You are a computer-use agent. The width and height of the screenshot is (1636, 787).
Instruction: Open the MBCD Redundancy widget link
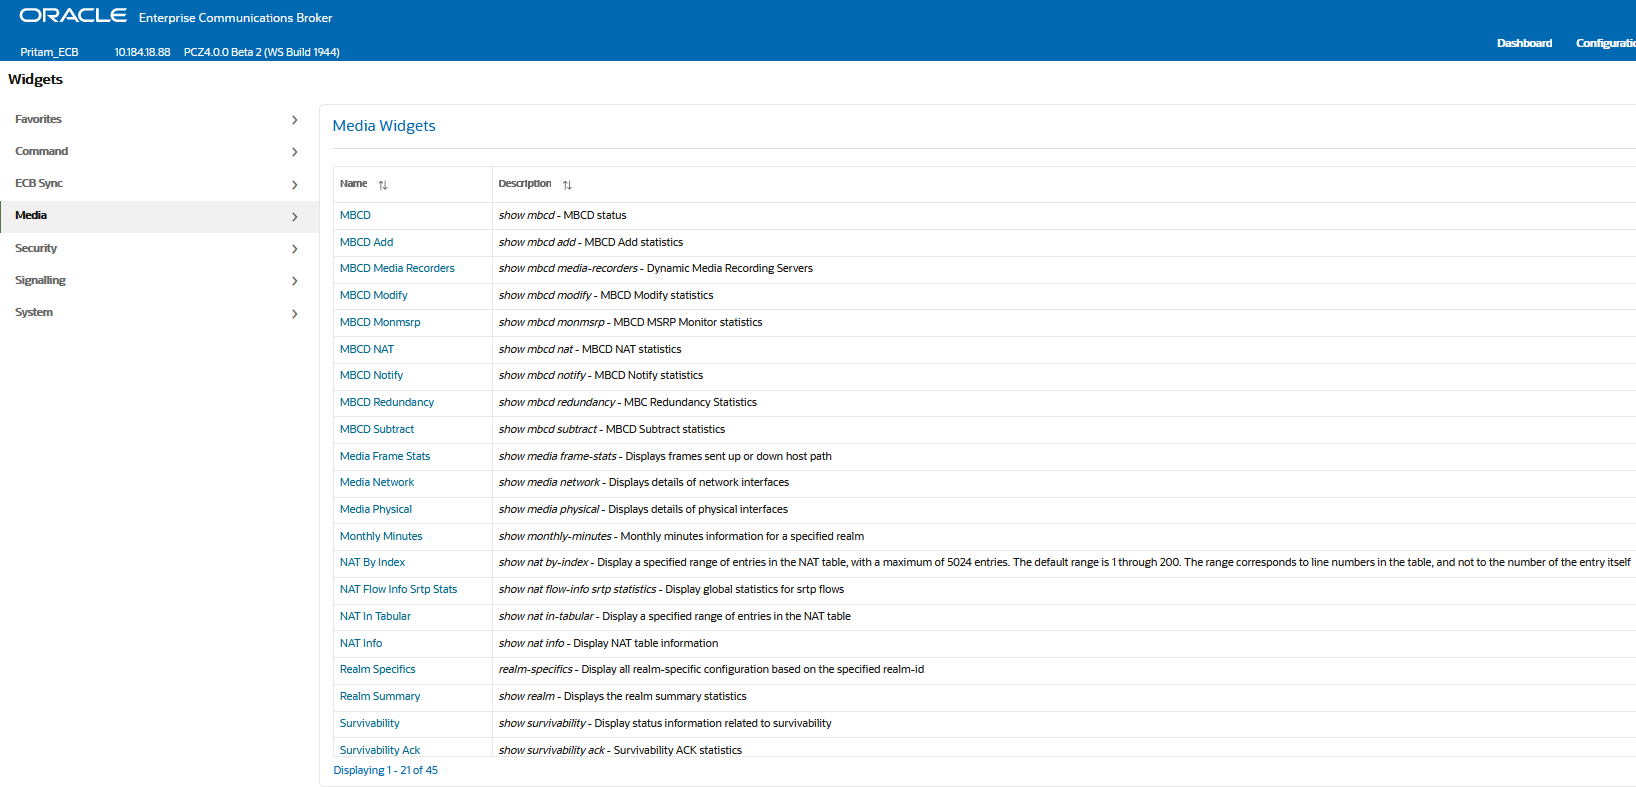tap(387, 402)
